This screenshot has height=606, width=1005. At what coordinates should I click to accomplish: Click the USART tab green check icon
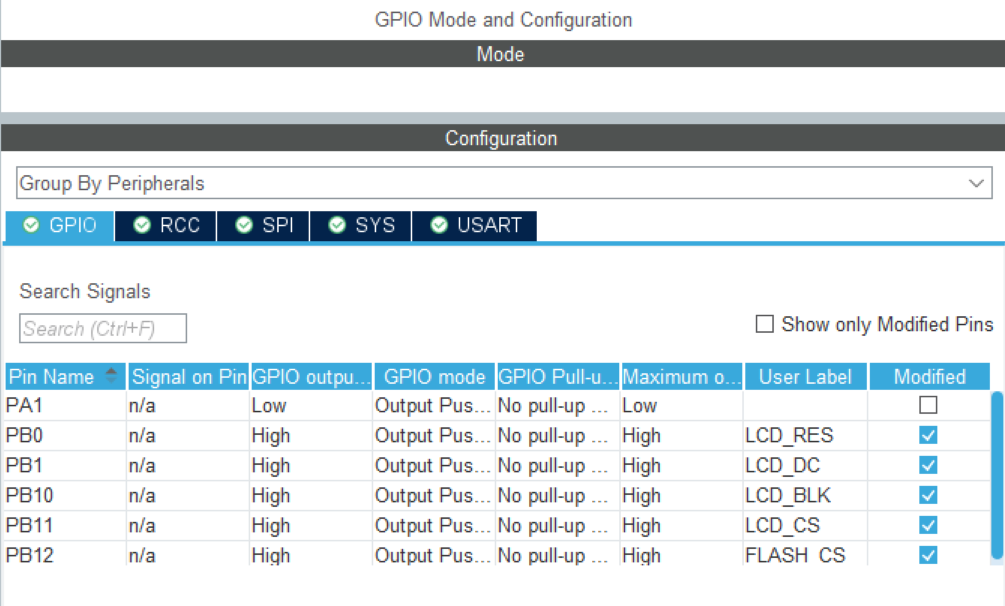[439, 225]
